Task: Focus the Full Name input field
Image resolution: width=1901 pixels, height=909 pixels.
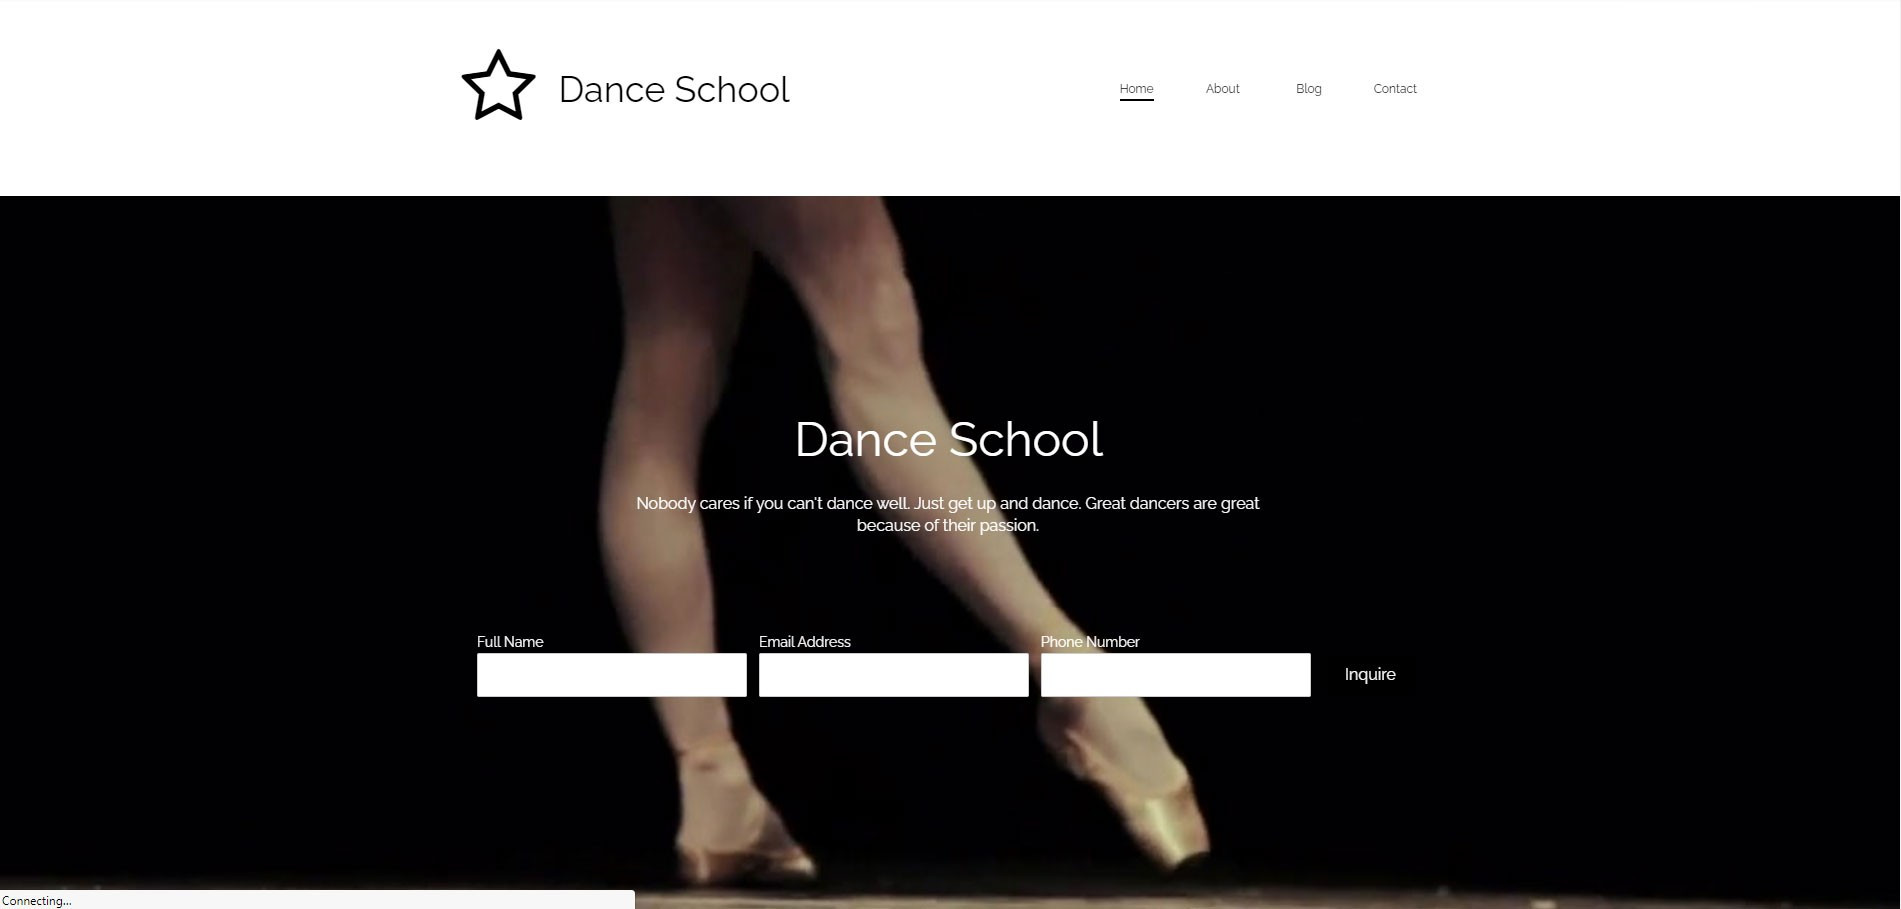Action: point(611,675)
